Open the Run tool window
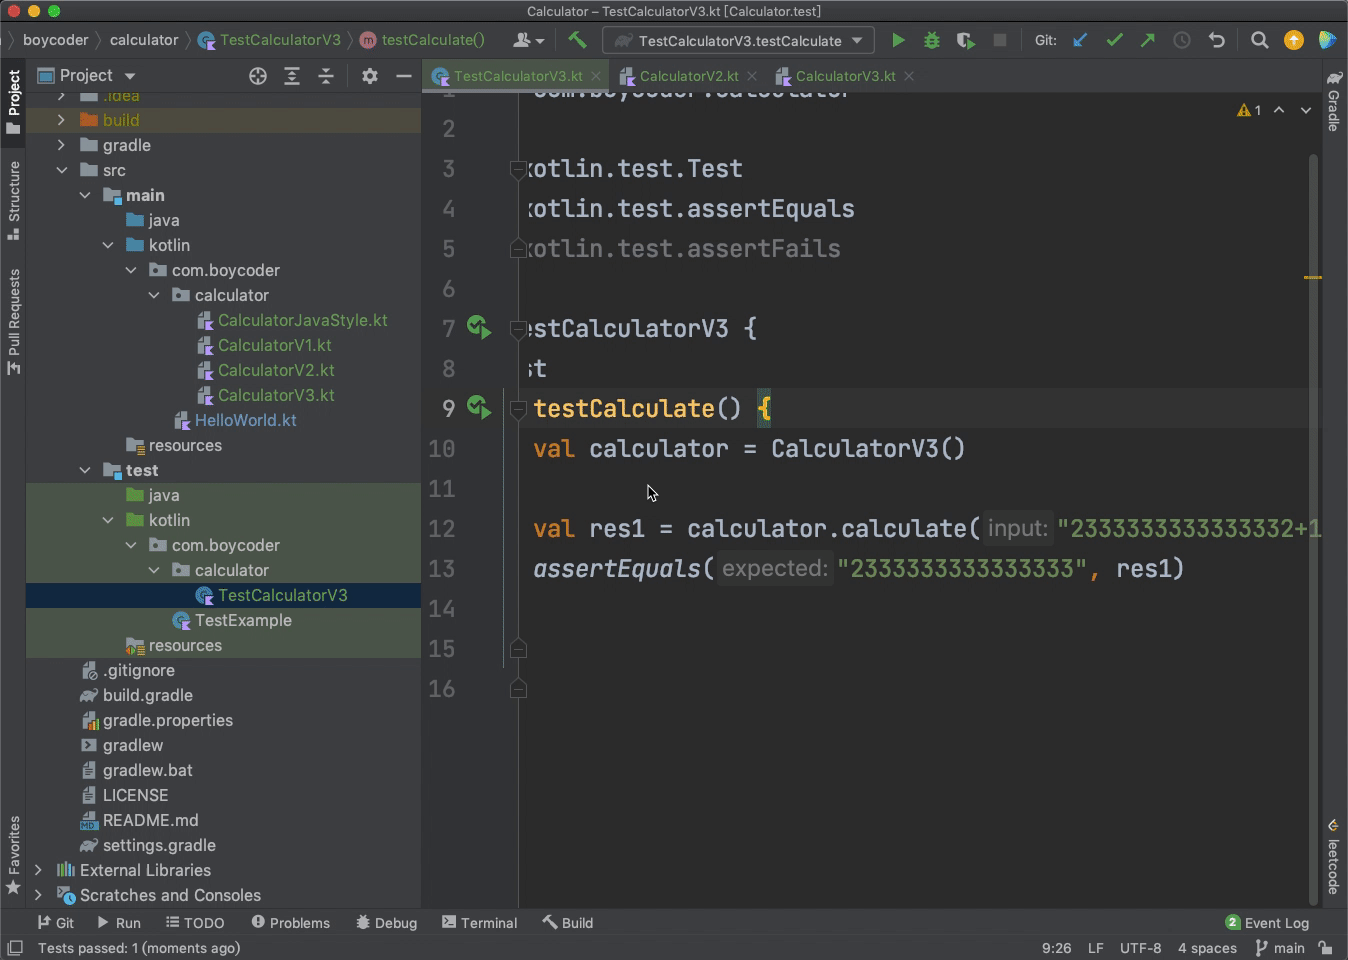1348x960 pixels. [119, 923]
